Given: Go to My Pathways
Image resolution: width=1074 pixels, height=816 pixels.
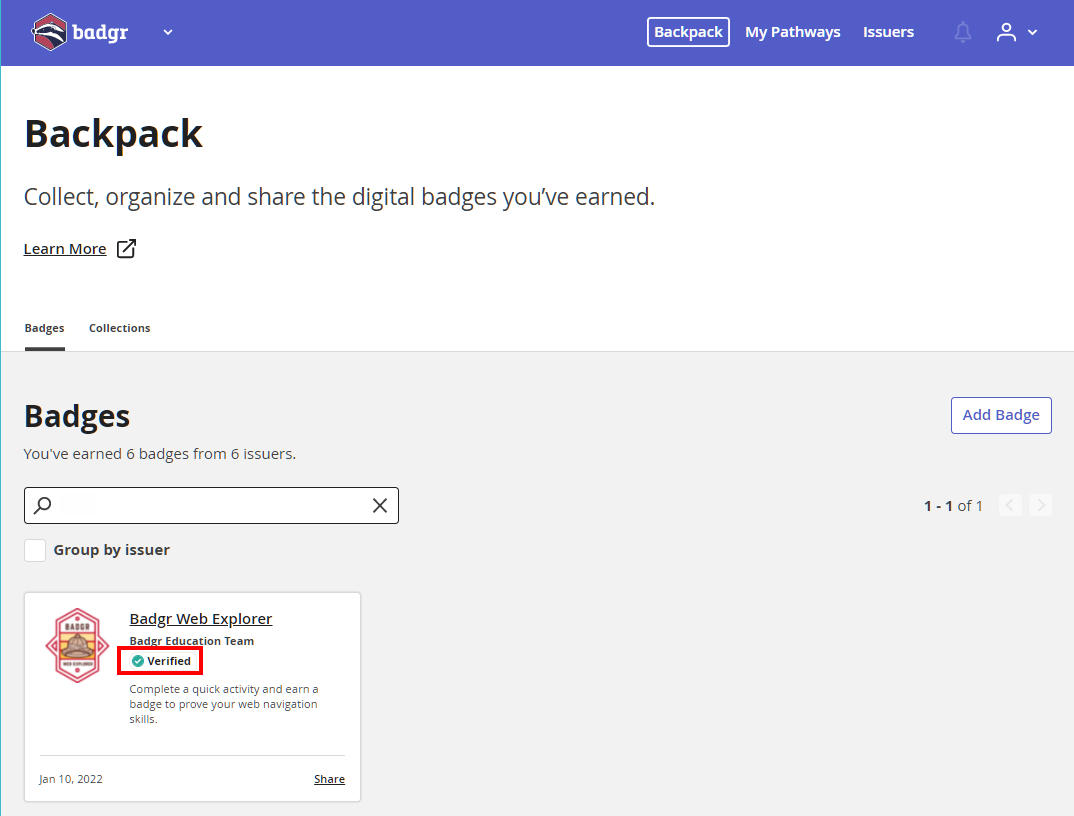Looking at the screenshot, I should (792, 32).
